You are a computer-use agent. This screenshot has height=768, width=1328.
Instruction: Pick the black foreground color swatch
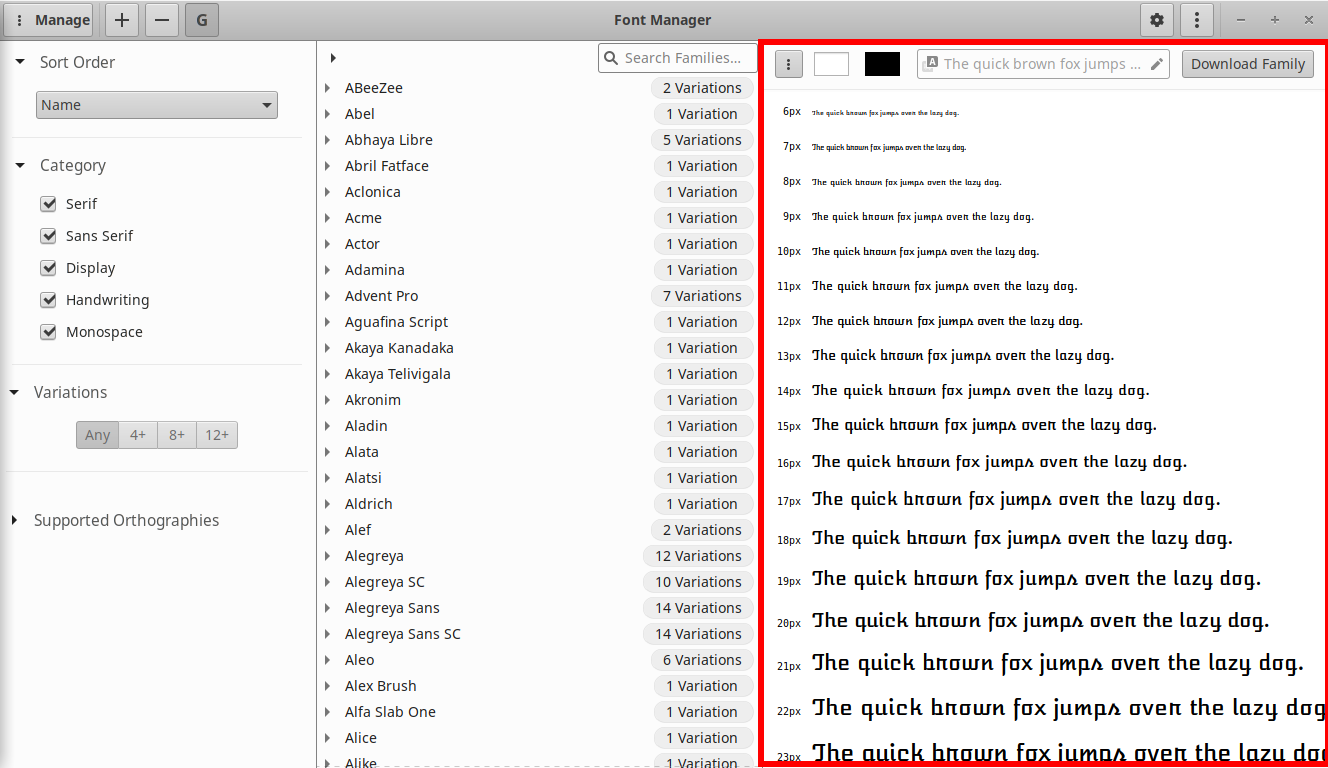[x=882, y=64]
